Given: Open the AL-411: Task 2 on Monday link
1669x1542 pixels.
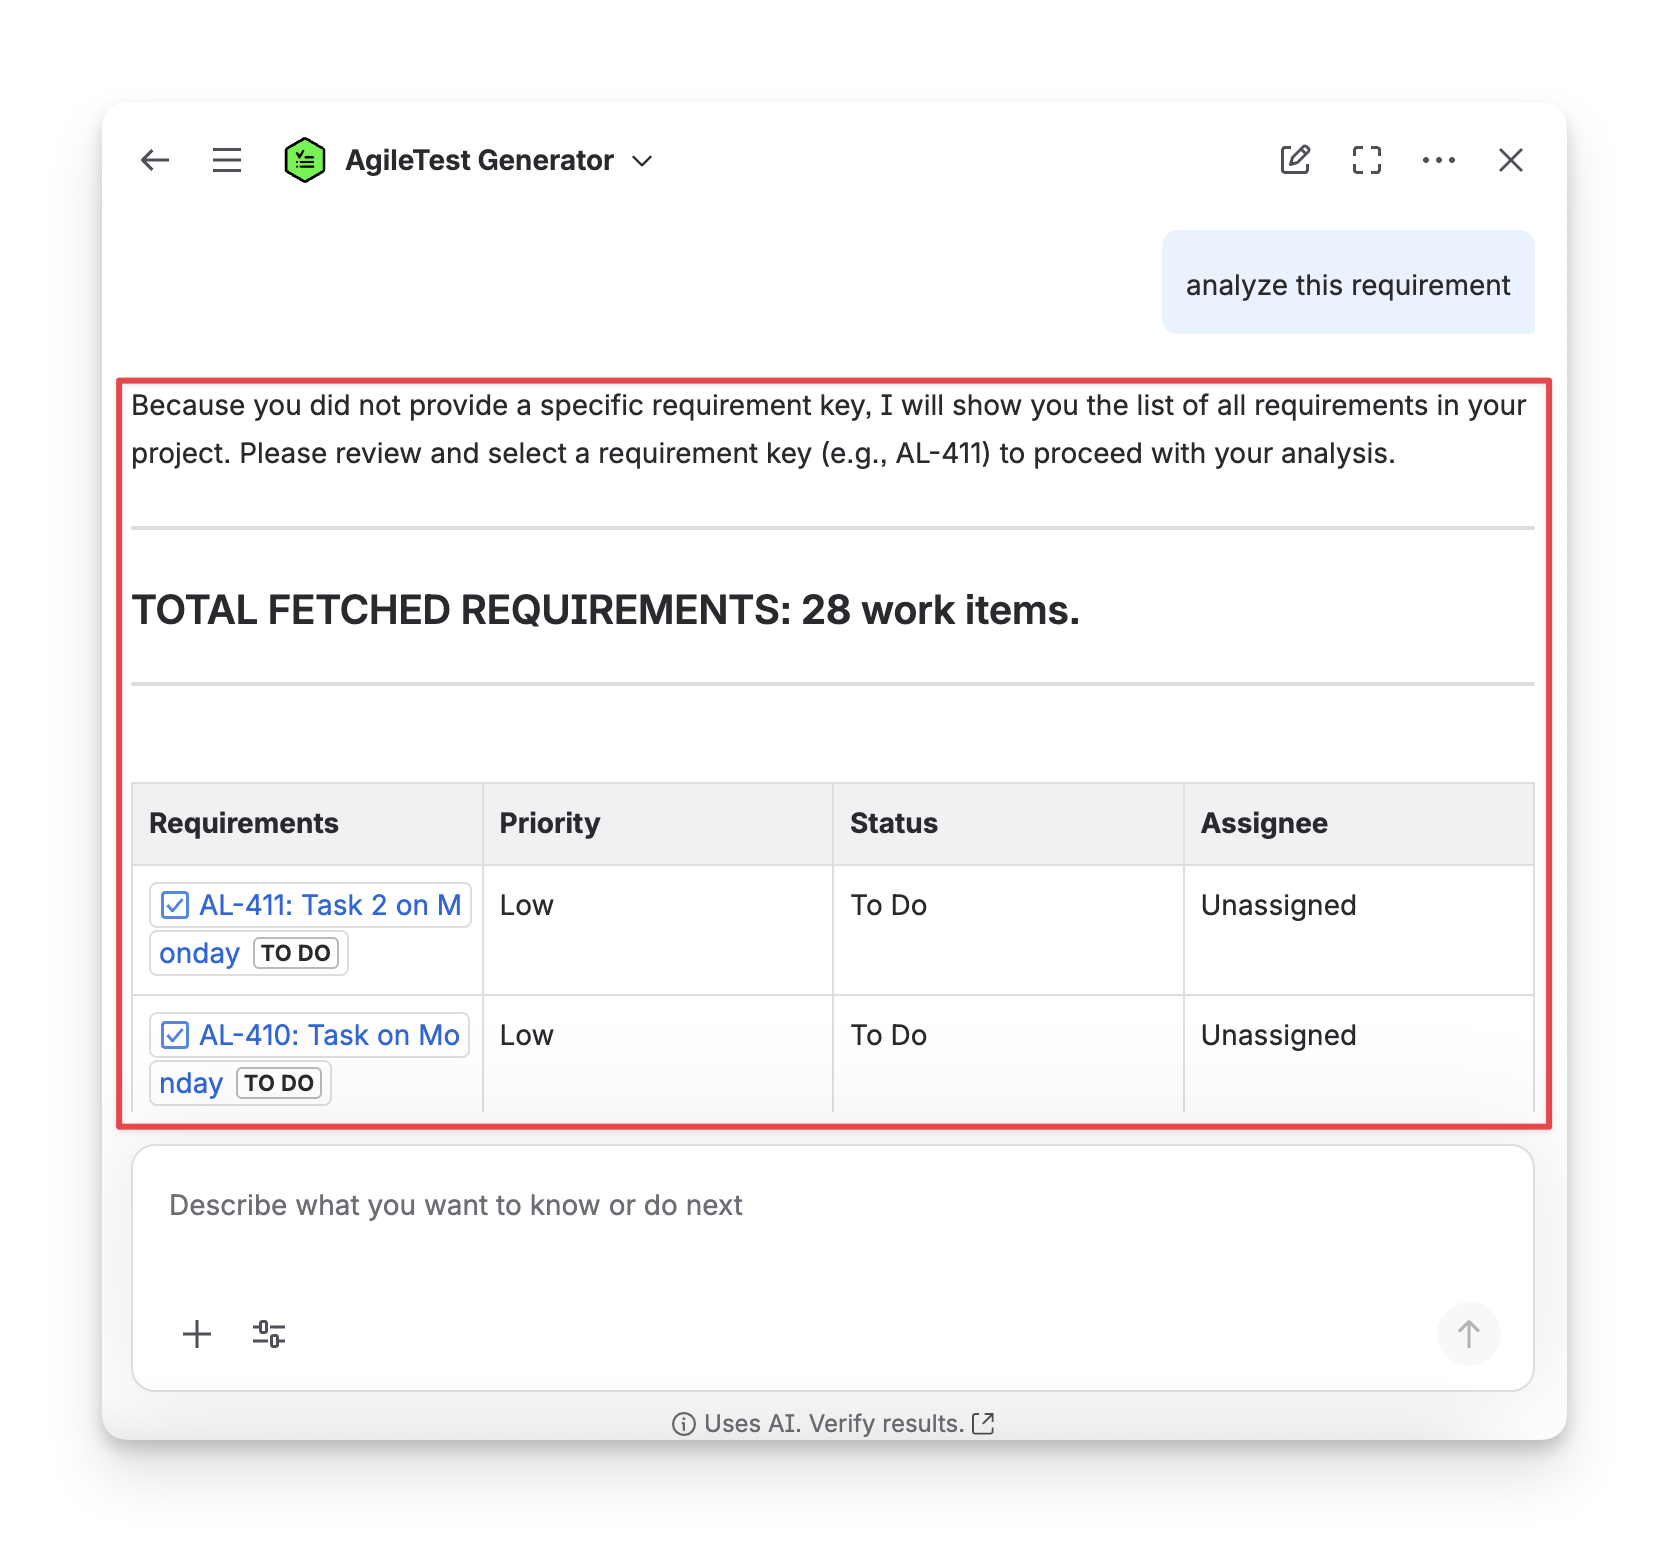Looking at the screenshot, I should pos(329,906).
